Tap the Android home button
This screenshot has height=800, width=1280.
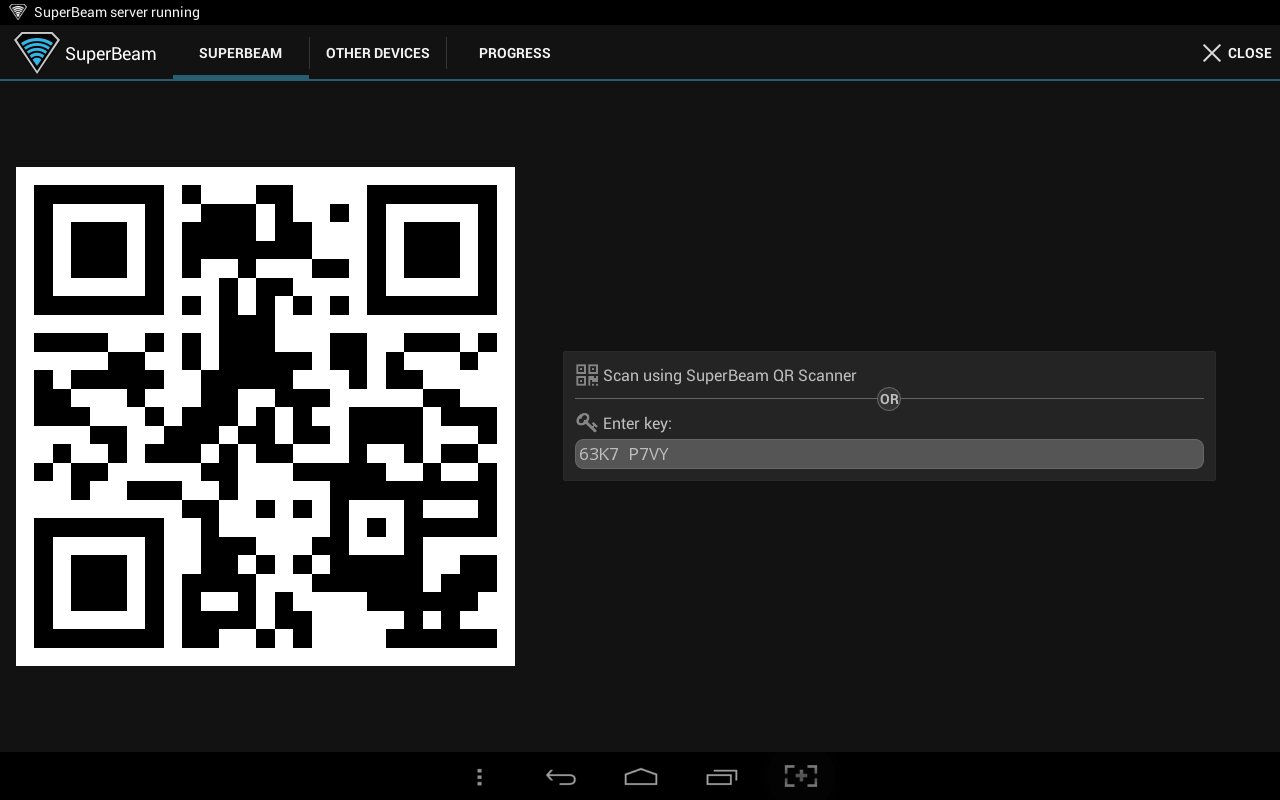(640, 776)
